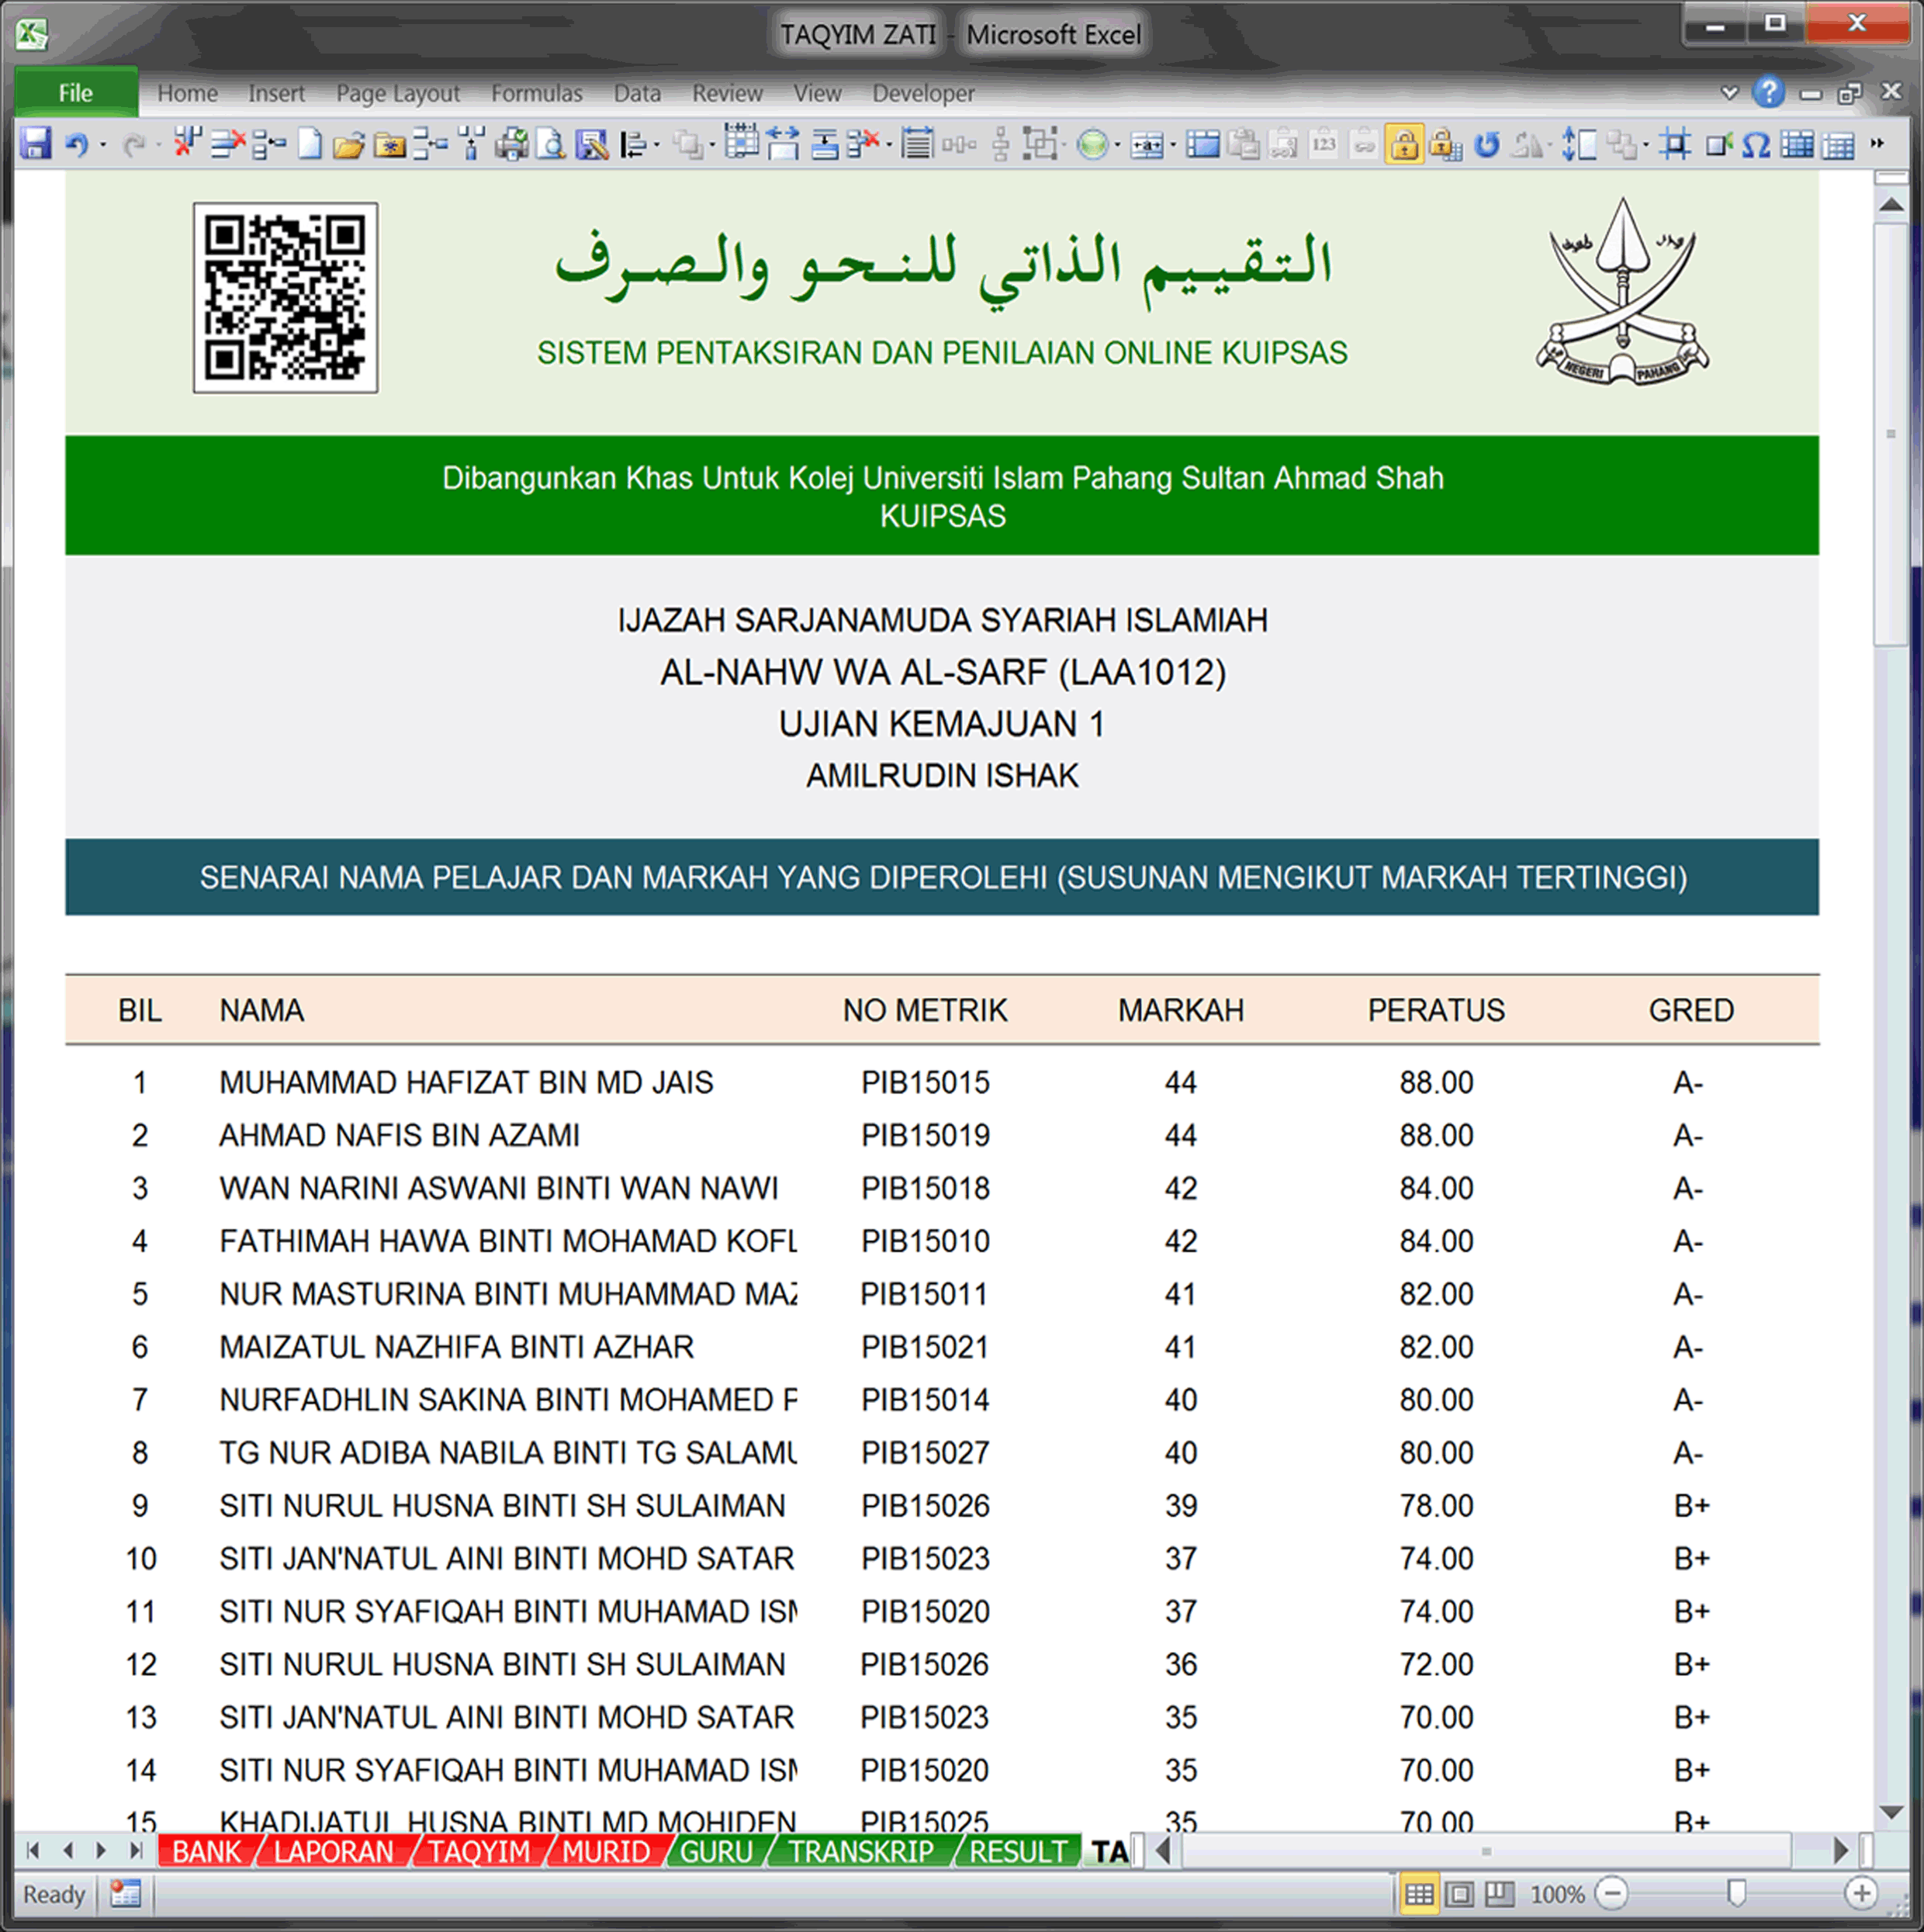Open the Page Layout ribbon tab
Screen dimensions: 1924x1932
[397, 93]
